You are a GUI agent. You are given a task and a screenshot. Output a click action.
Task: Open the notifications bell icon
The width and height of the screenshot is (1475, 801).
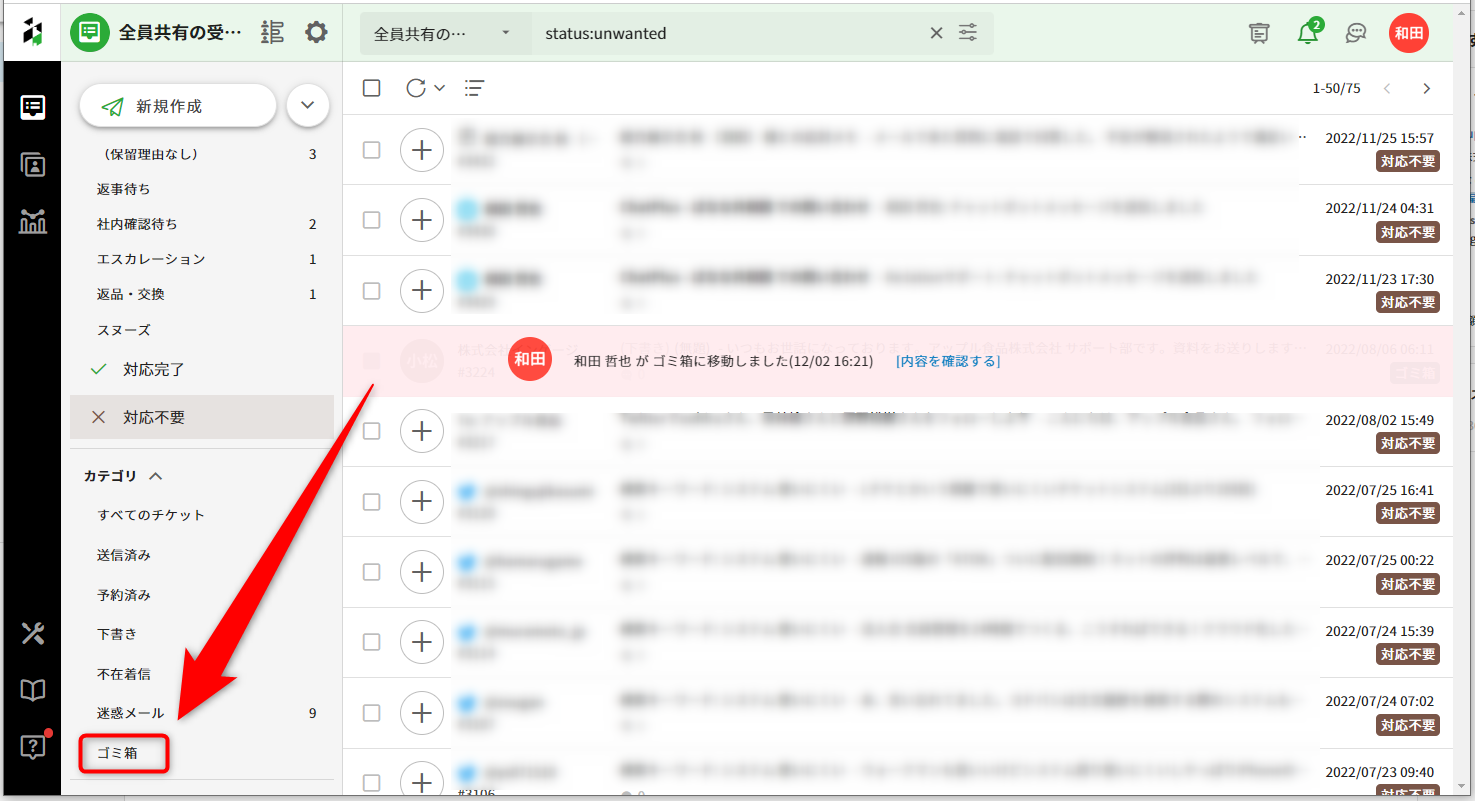1307,33
